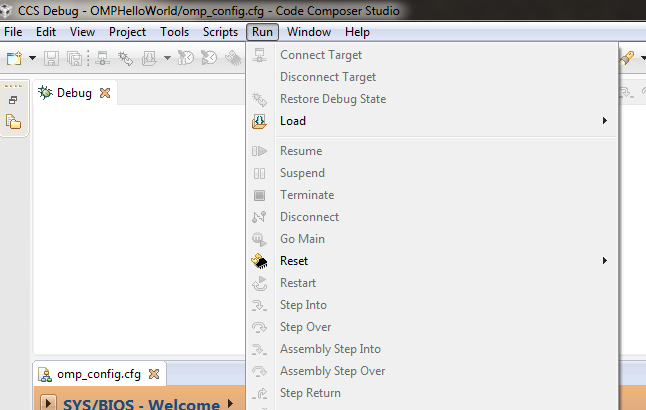Select Suspend in the Run menu
Screen dimensions: 646x410
[432, 173]
